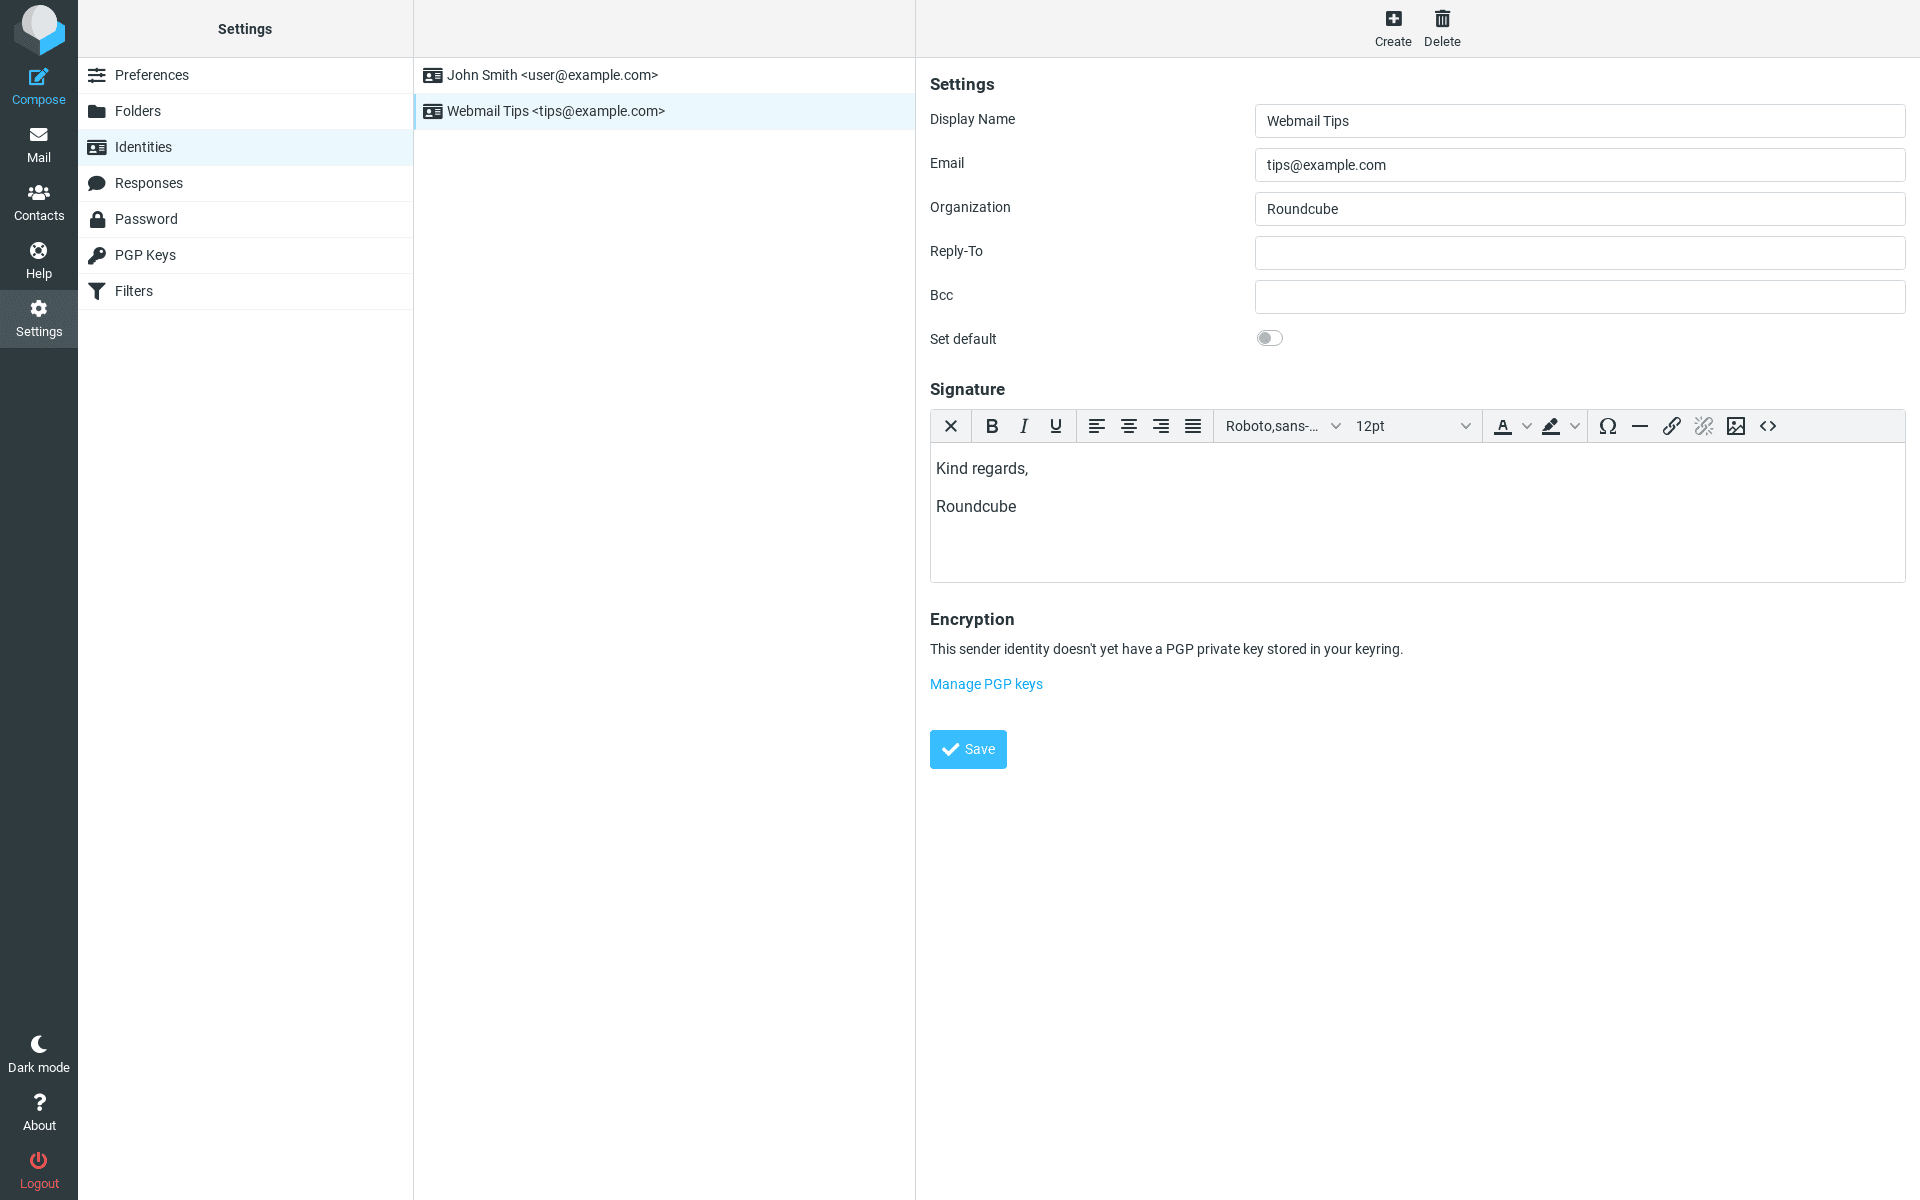Click the Save button
Image resolution: width=1920 pixels, height=1200 pixels.
(x=968, y=749)
